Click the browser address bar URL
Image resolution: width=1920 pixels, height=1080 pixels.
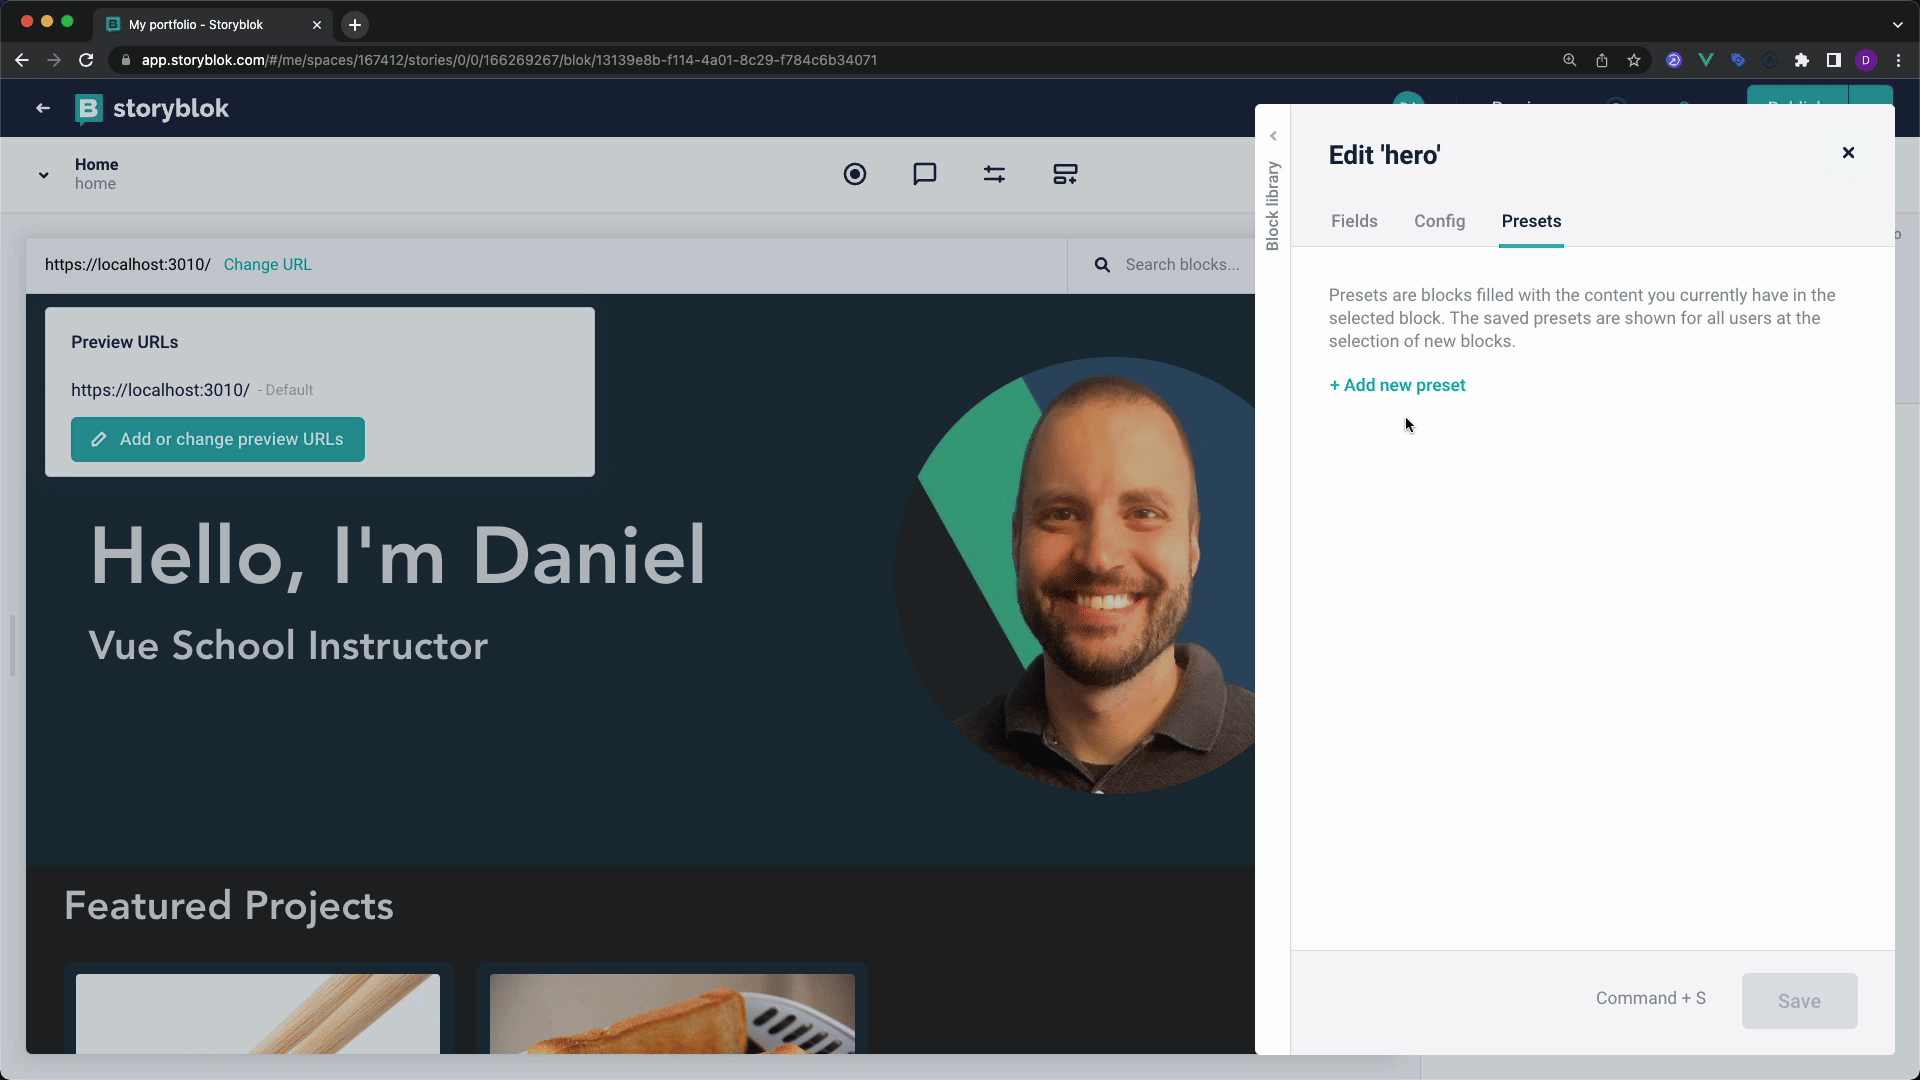509,60
